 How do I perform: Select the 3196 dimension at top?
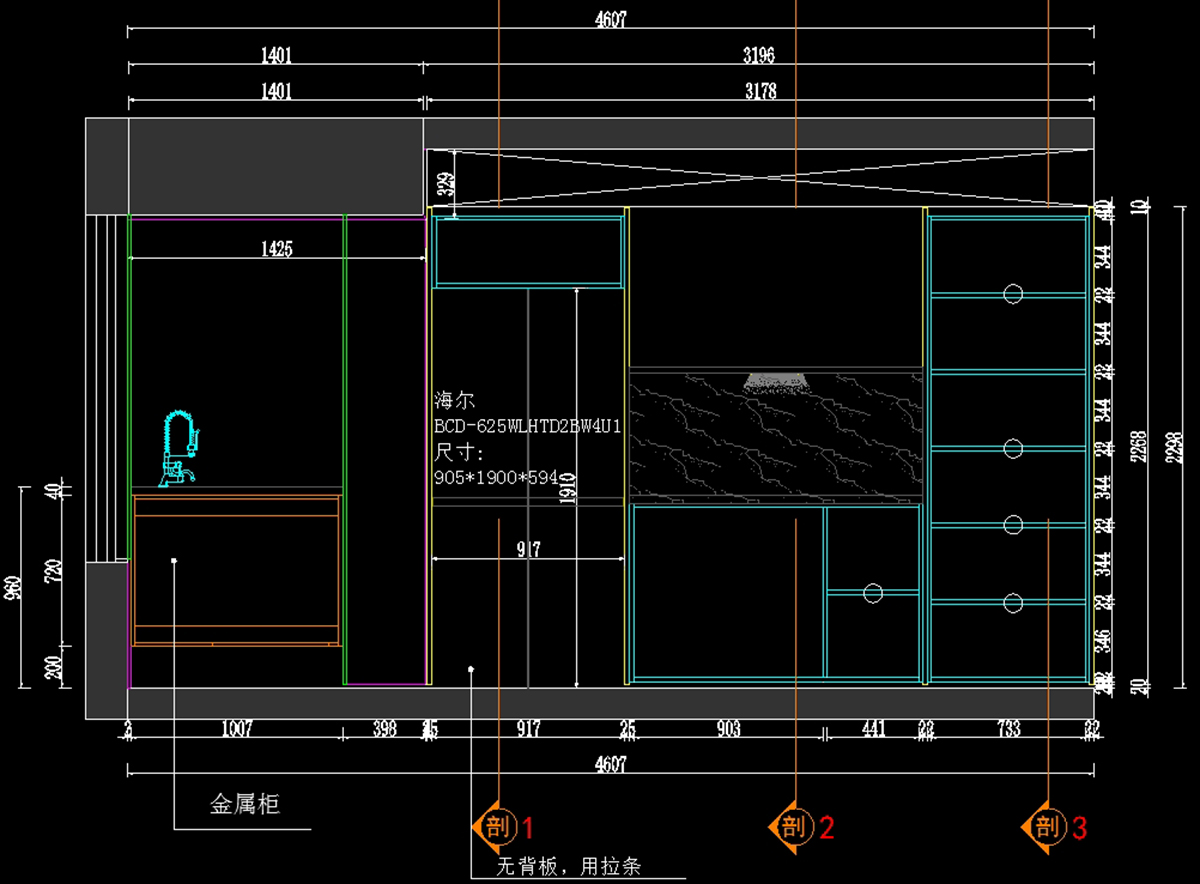coord(758,55)
